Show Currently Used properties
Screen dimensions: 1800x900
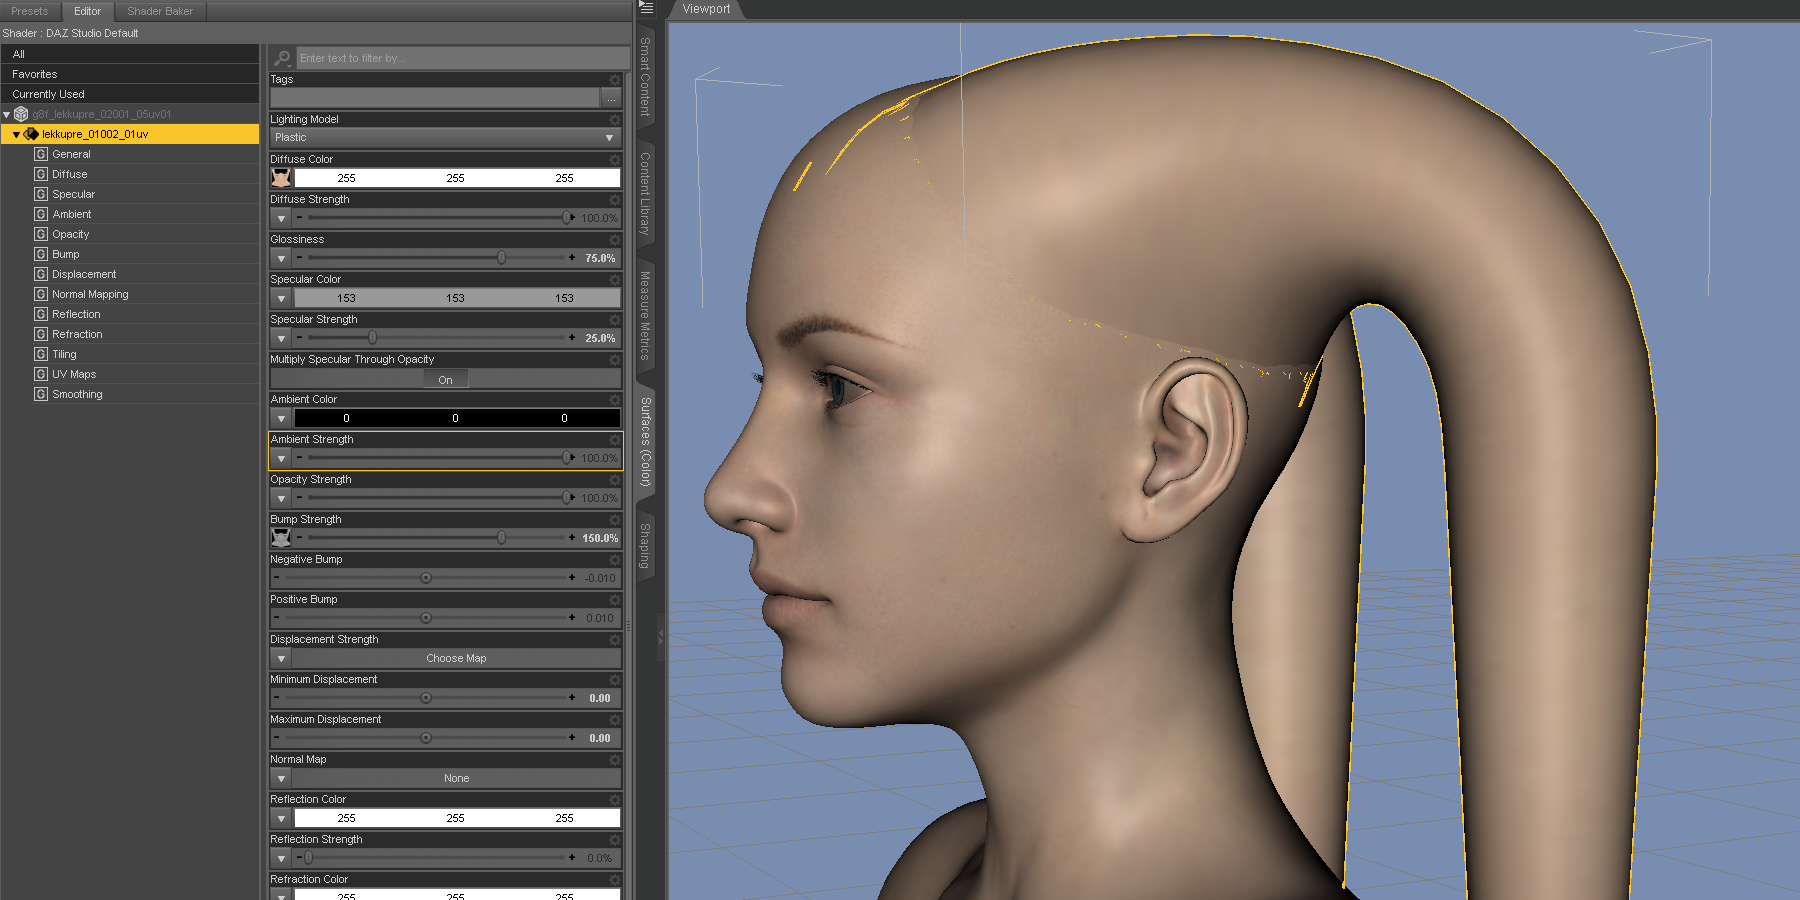click(130, 94)
